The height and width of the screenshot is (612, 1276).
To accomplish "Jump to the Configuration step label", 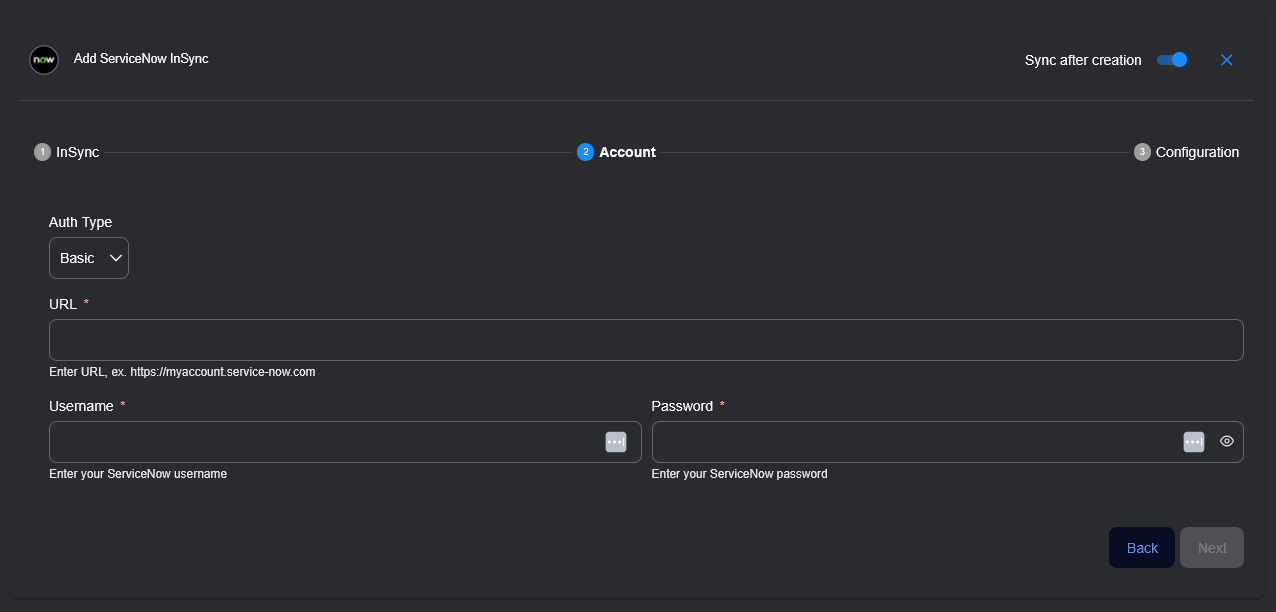I will [x=1197, y=152].
